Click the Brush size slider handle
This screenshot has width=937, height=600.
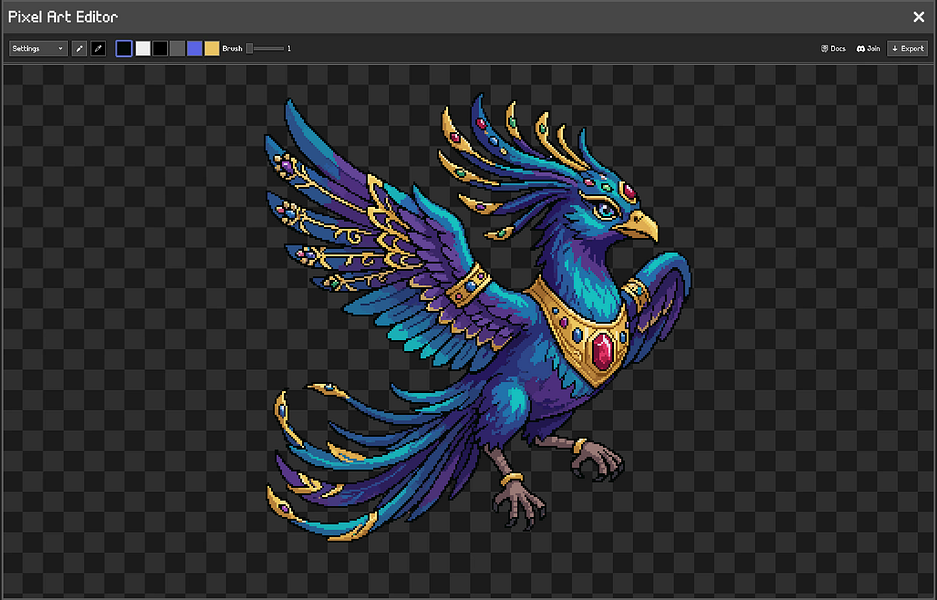tap(250, 48)
